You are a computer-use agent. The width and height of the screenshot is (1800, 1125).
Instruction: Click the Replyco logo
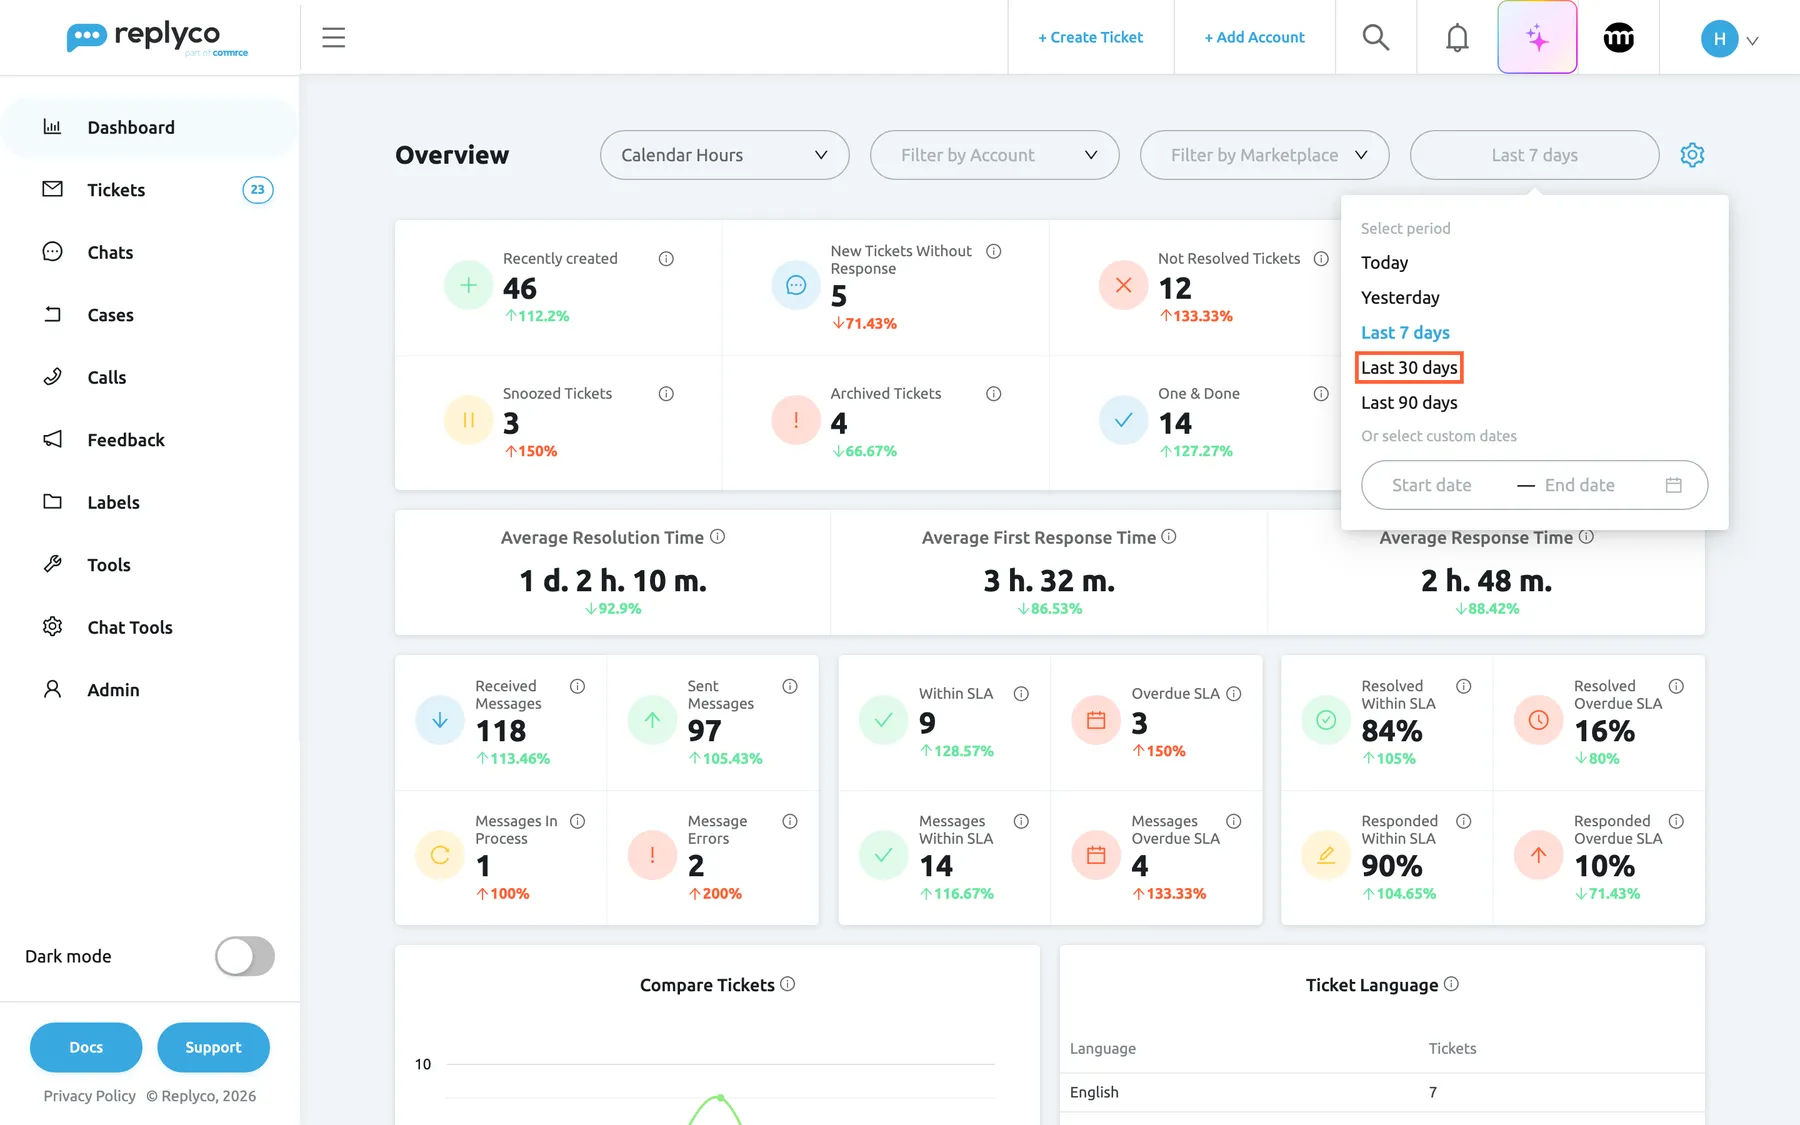(157, 38)
